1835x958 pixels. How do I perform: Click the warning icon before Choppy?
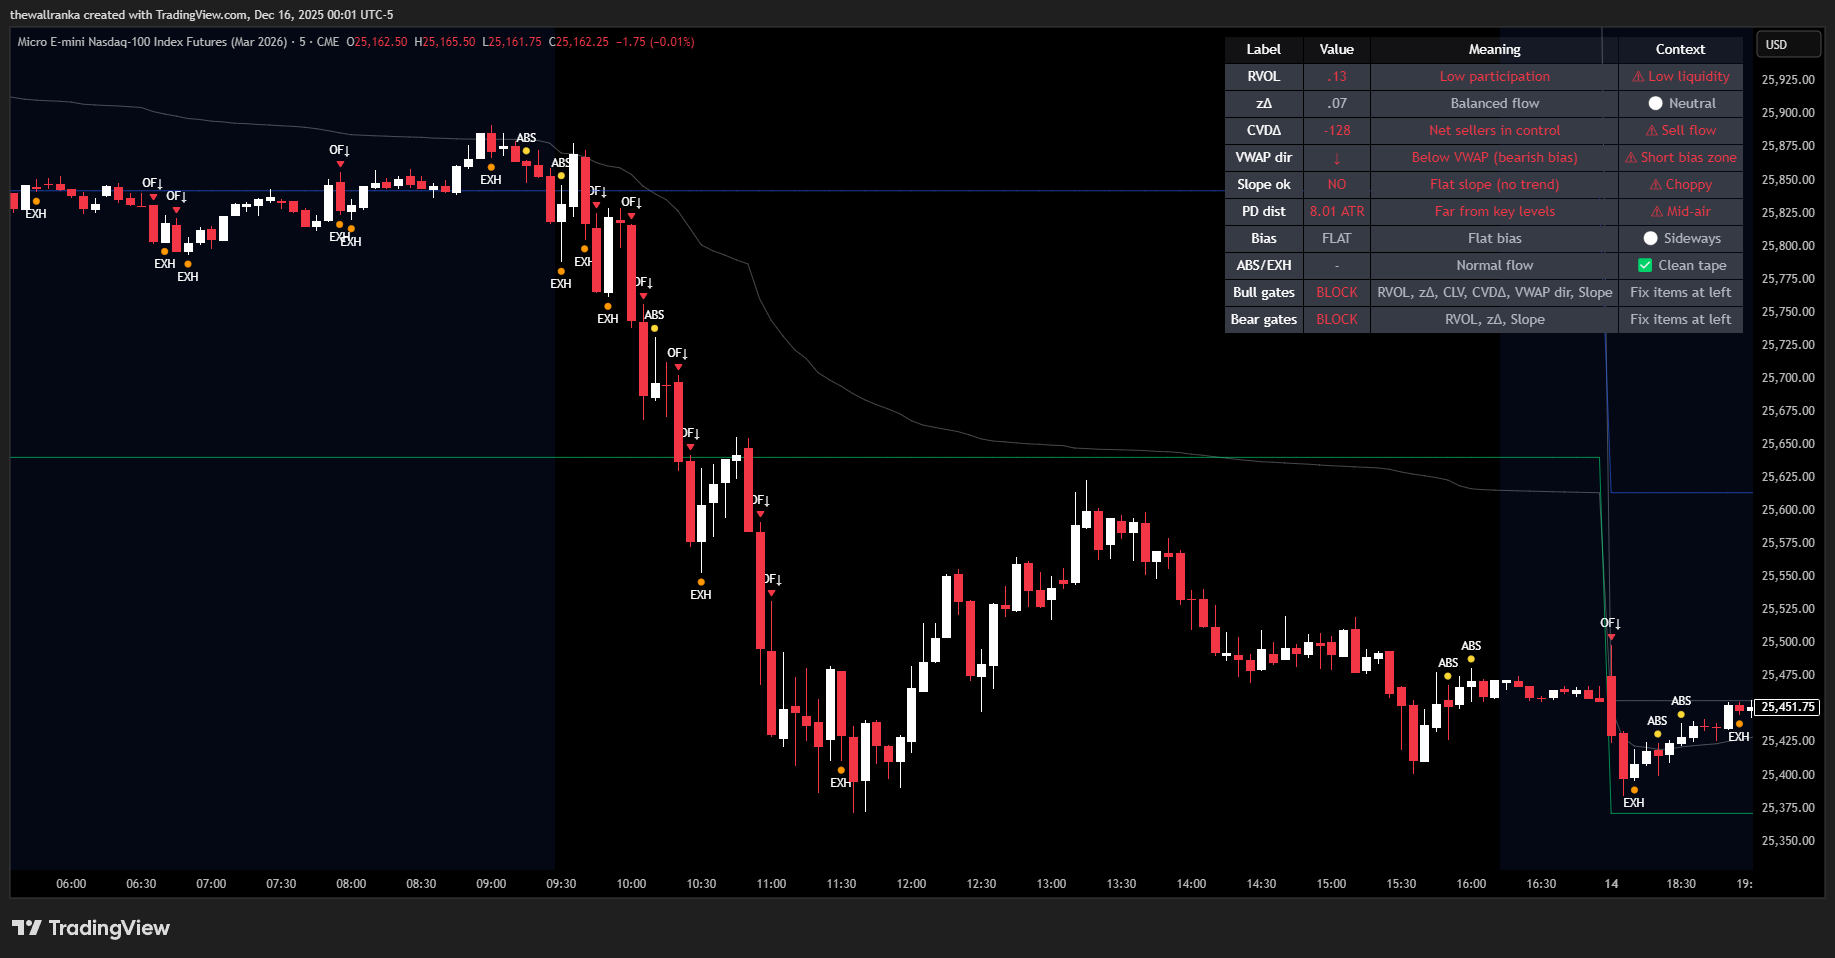click(x=1656, y=184)
